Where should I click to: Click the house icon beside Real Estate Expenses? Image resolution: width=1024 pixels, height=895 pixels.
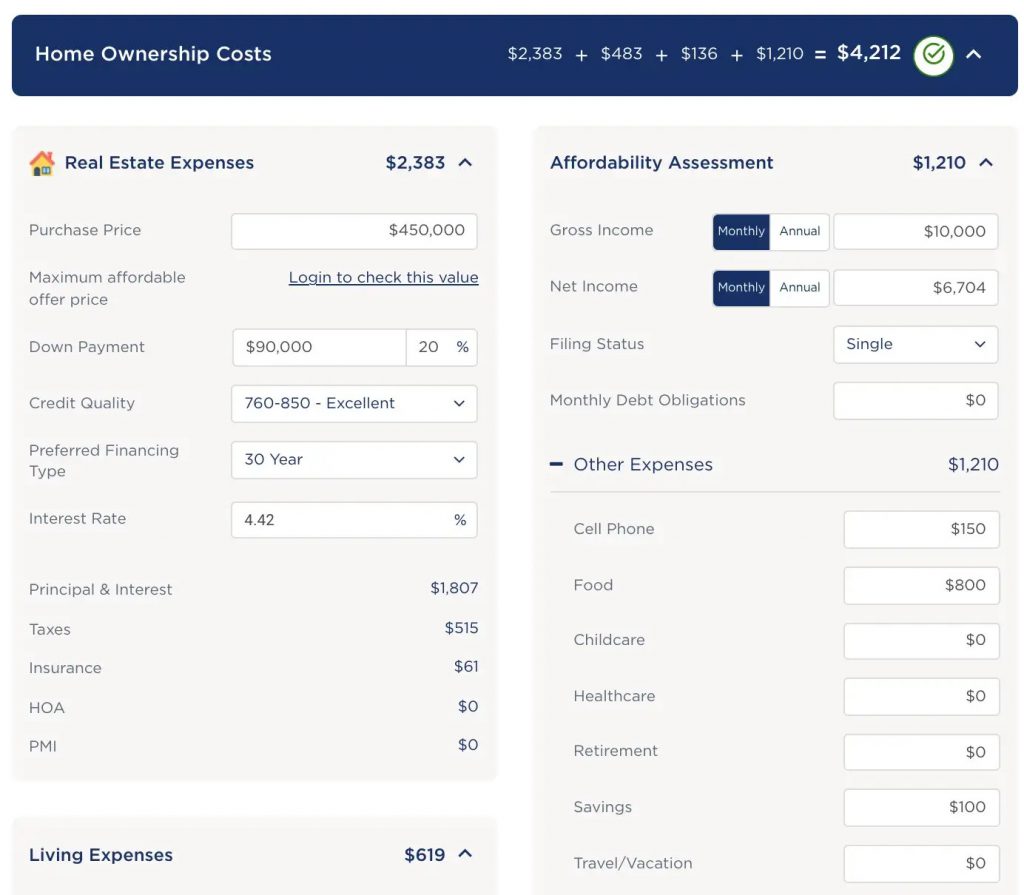[x=42, y=163]
